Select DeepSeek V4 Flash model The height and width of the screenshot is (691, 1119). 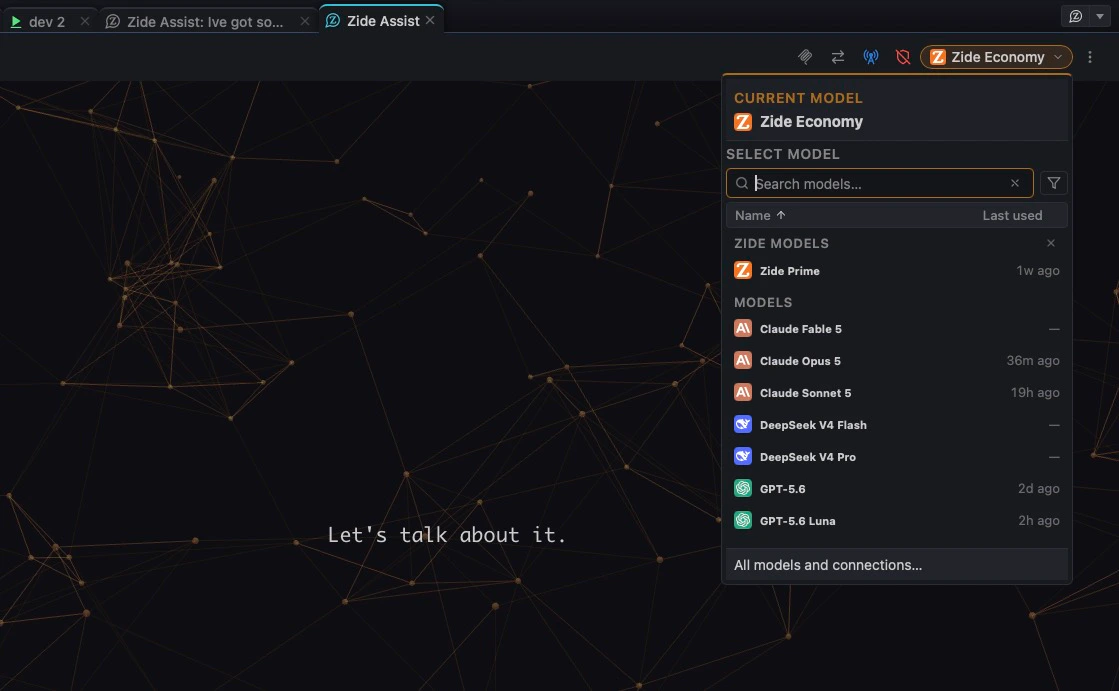896,425
